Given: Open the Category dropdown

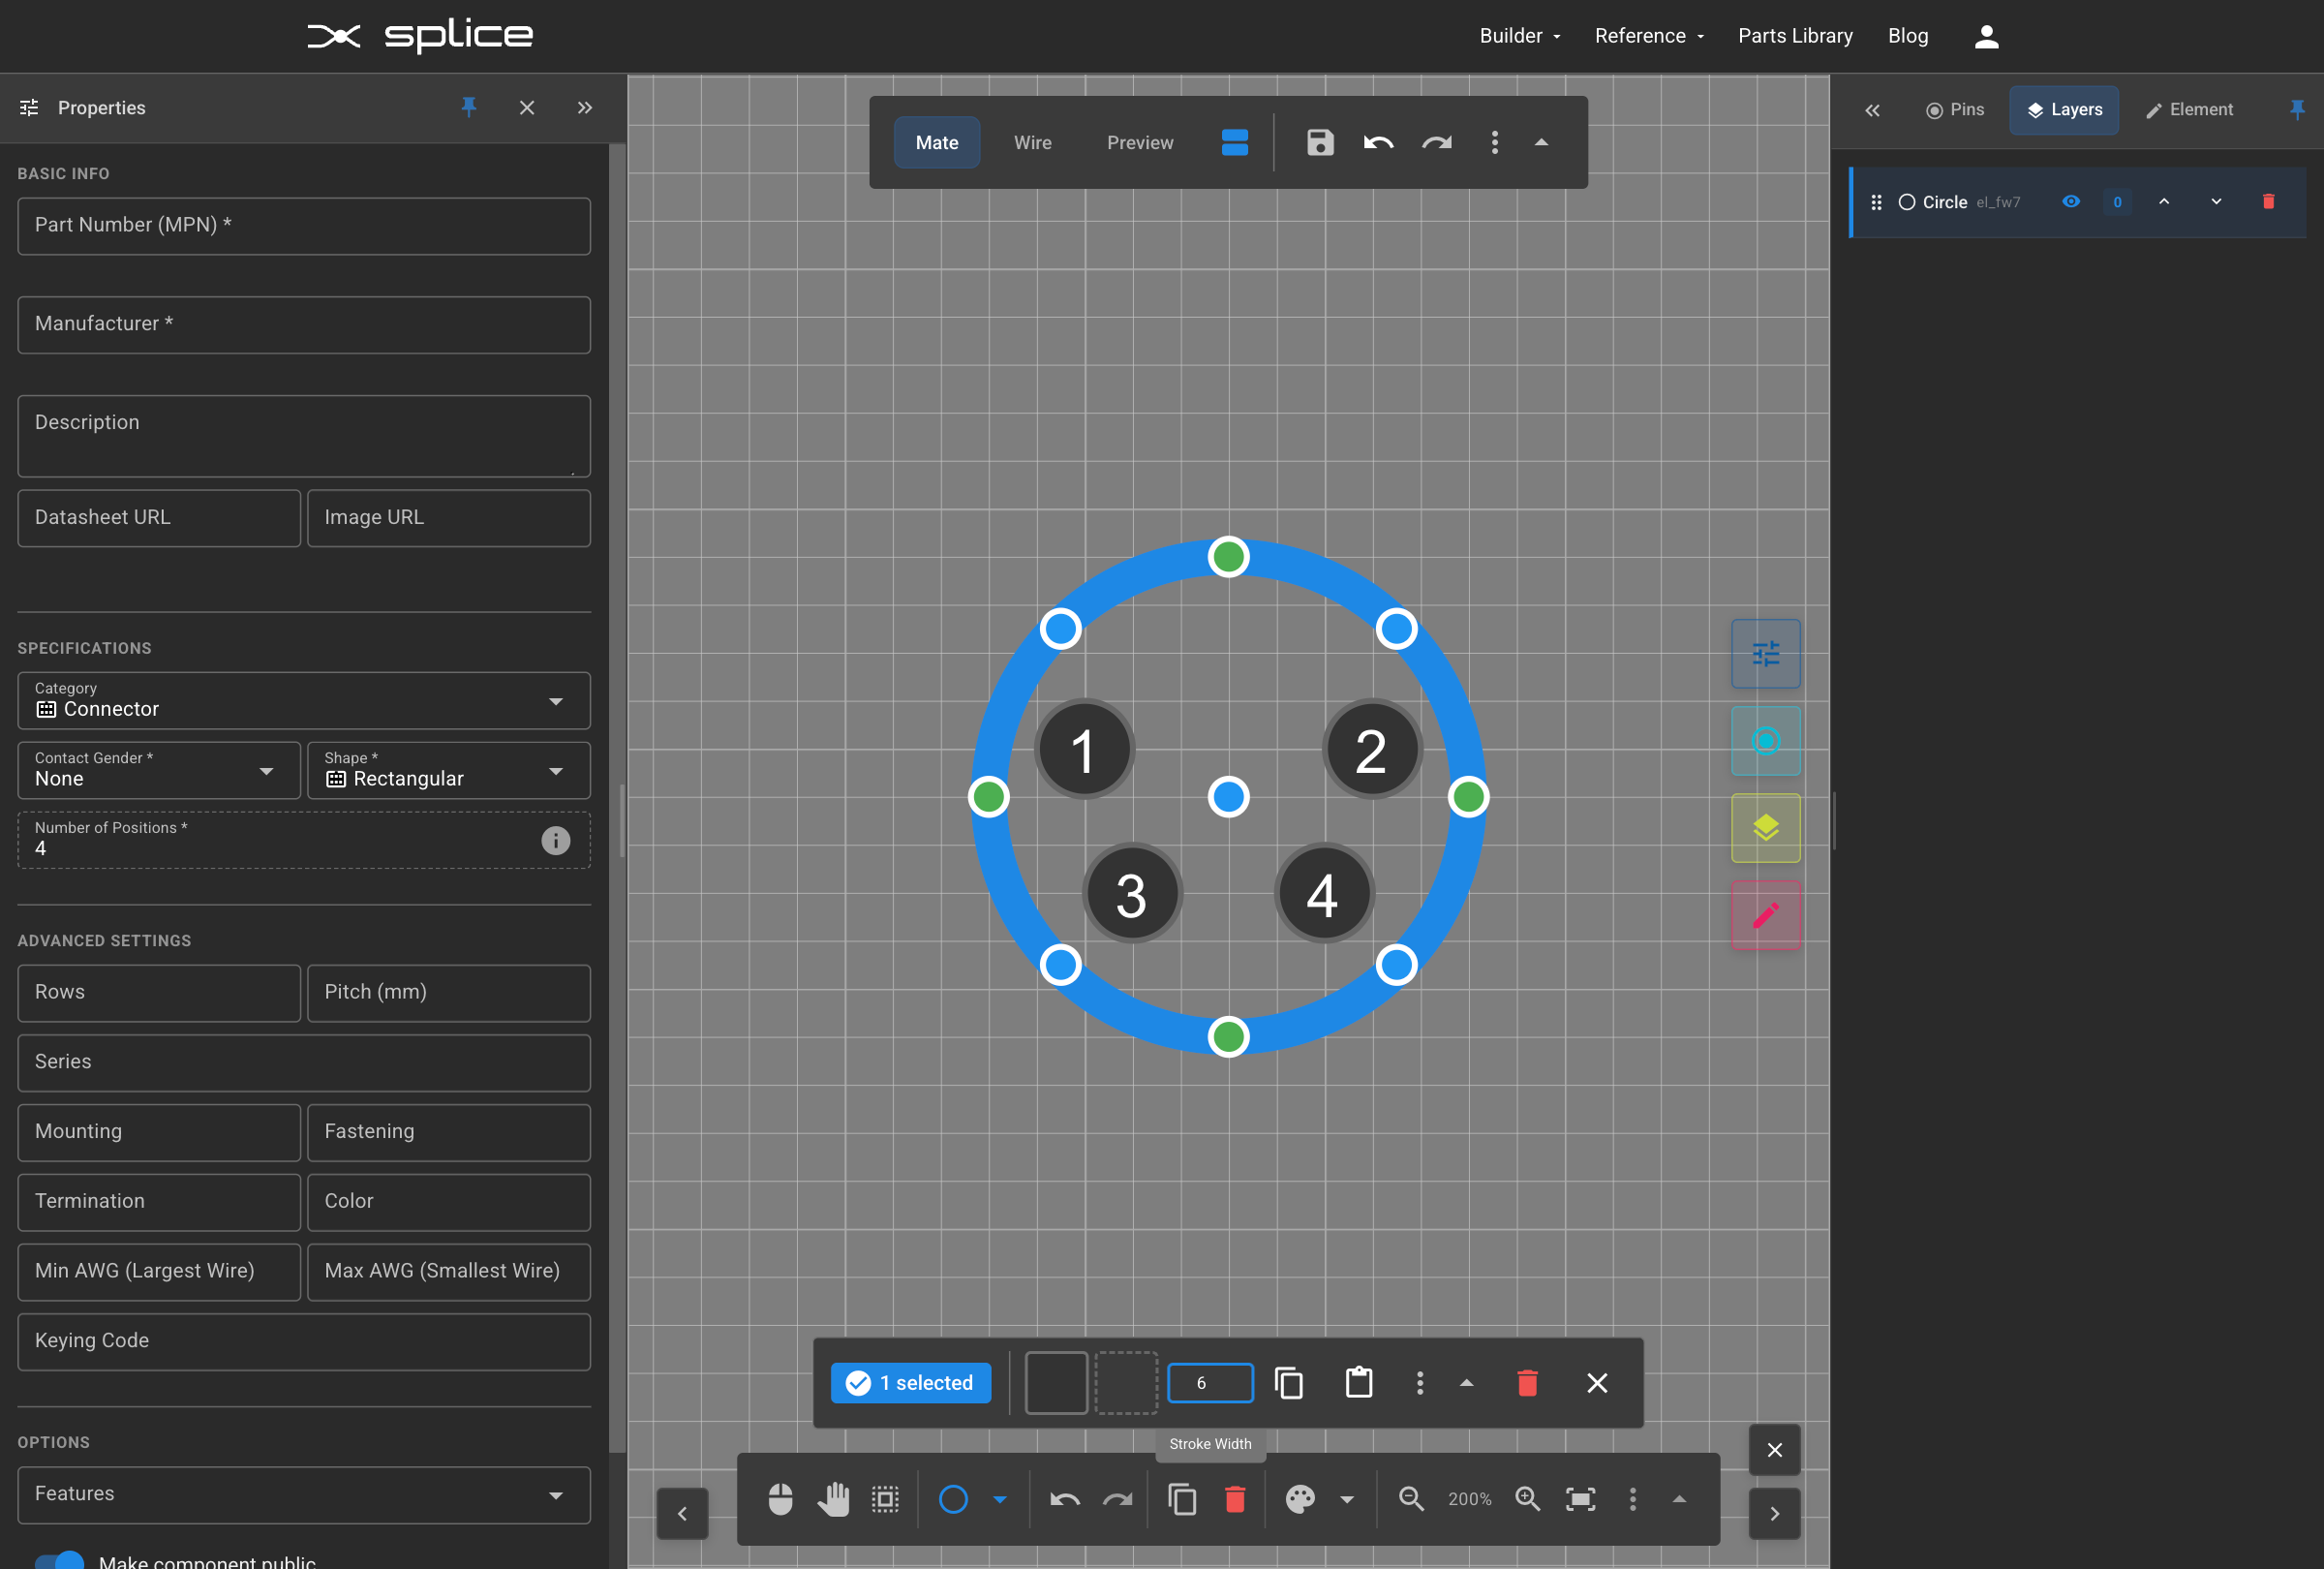Looking at the screenshot, I should [x=303, y=700].
